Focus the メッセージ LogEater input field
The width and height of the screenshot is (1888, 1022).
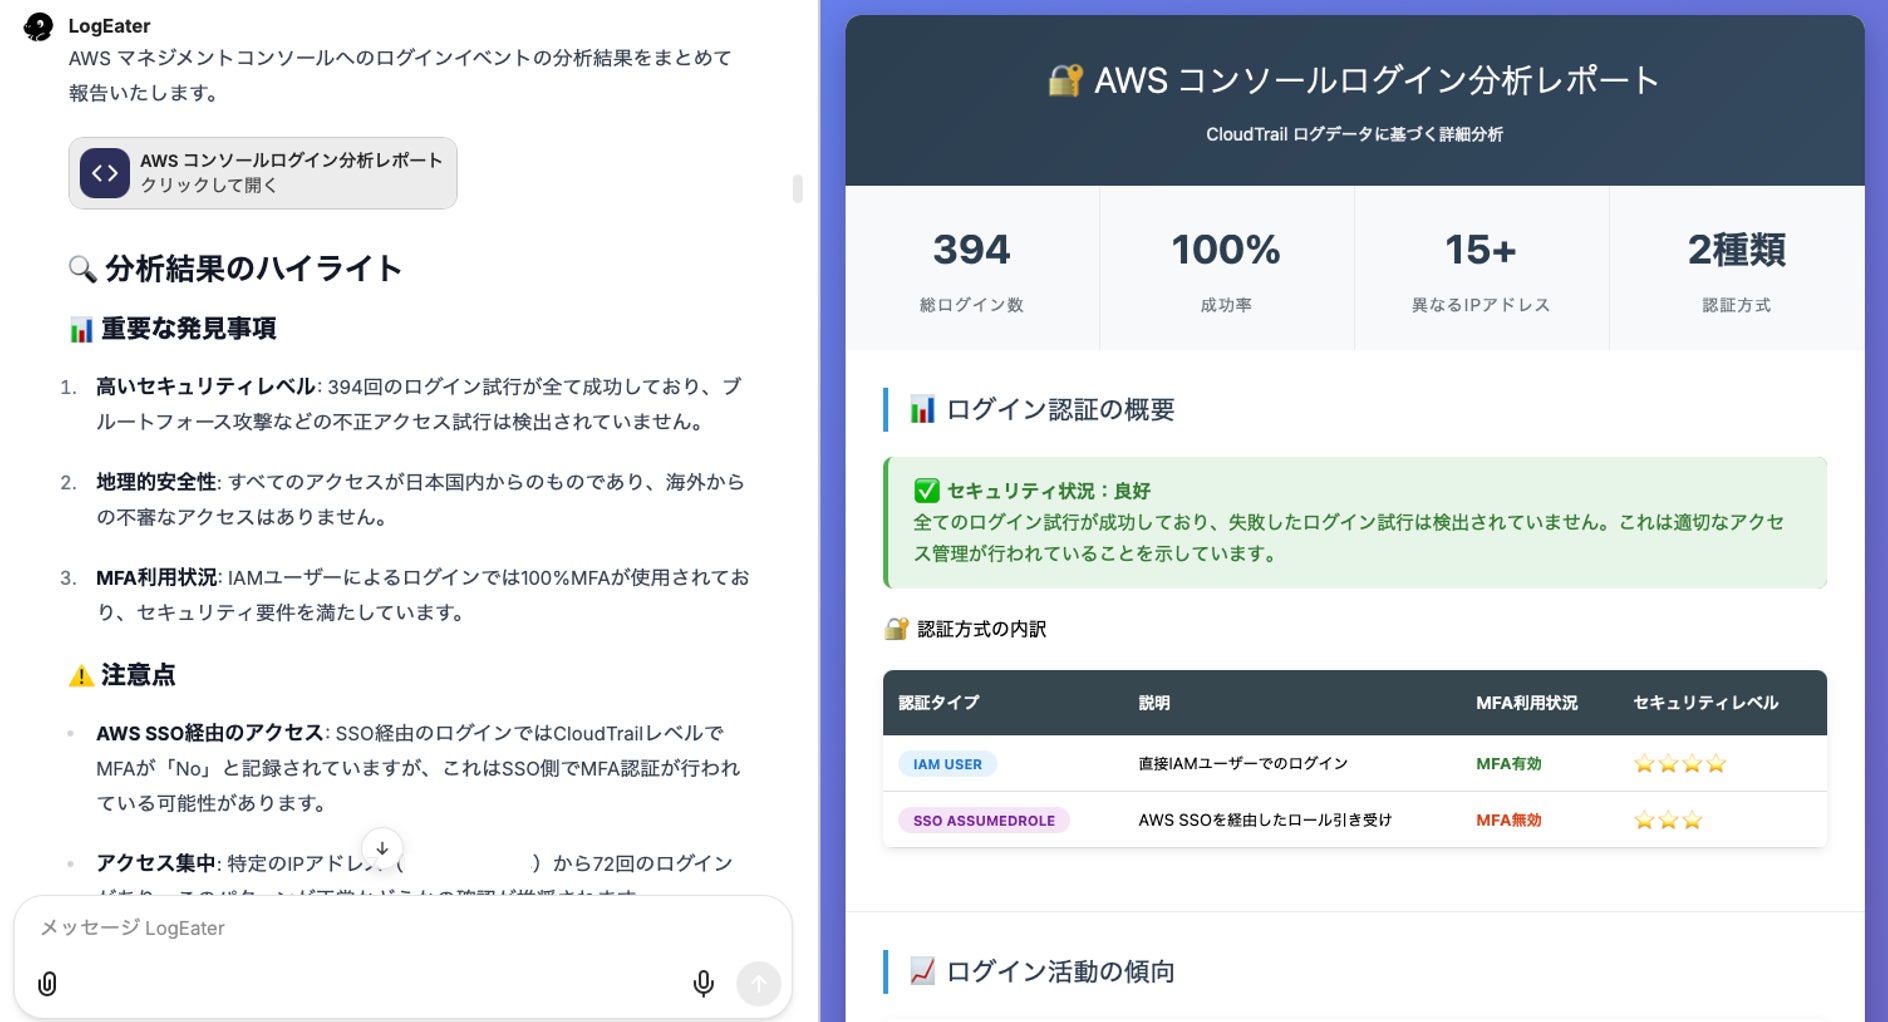(x=402, y=928)
